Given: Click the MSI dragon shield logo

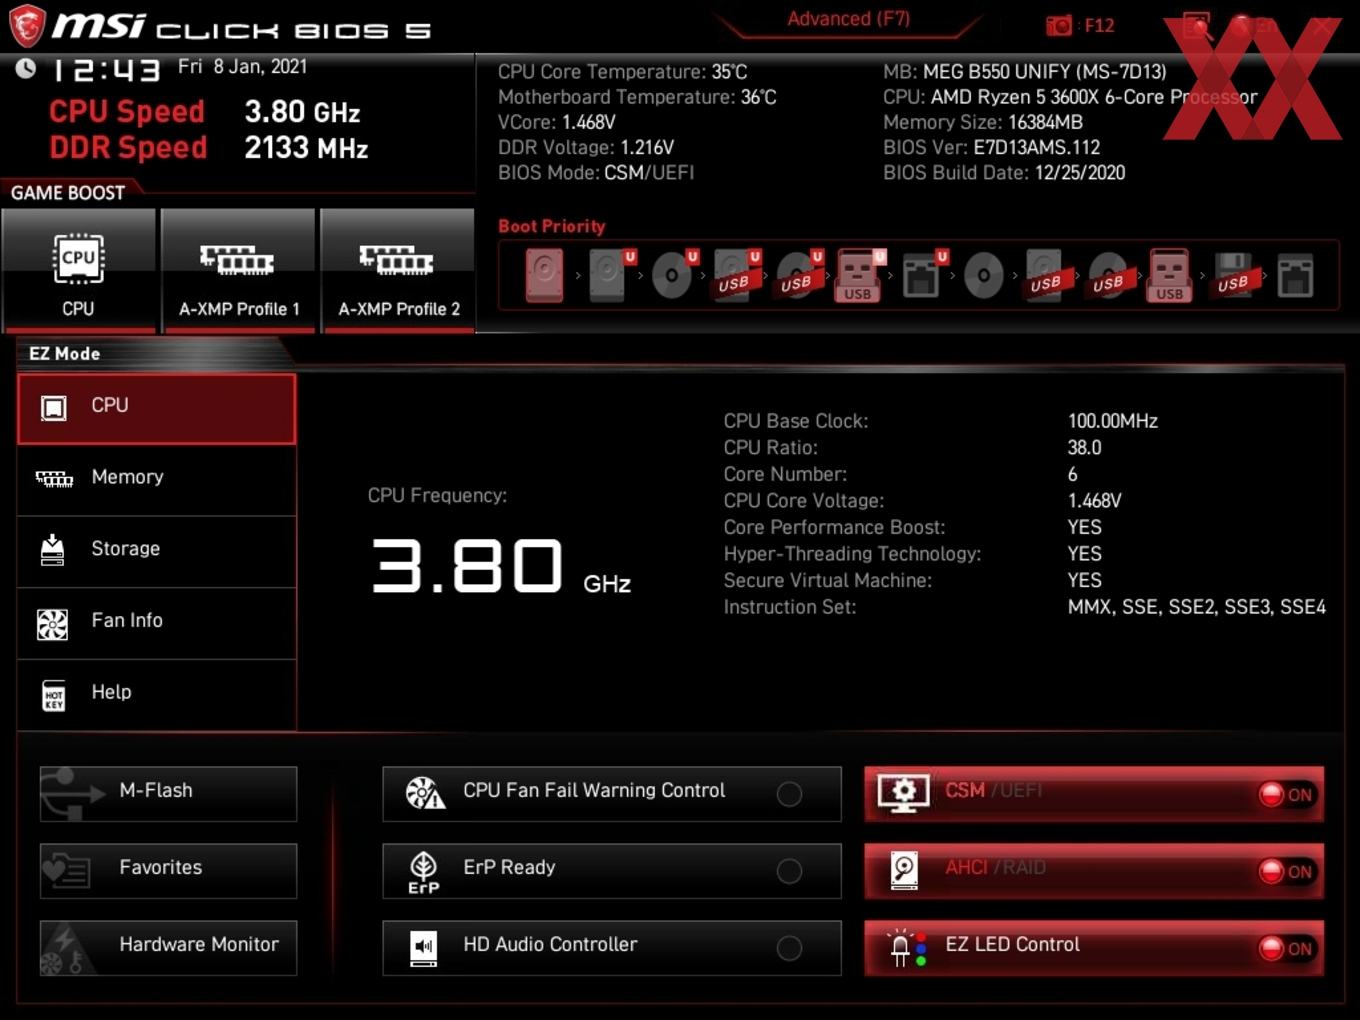Looking at the screenshot, I should pyautogui.click(x=26, y=25).
